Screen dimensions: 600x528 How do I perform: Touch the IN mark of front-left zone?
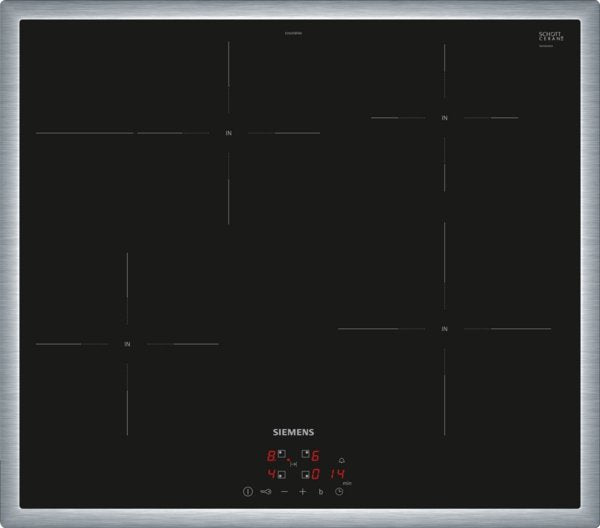point(127,344)
